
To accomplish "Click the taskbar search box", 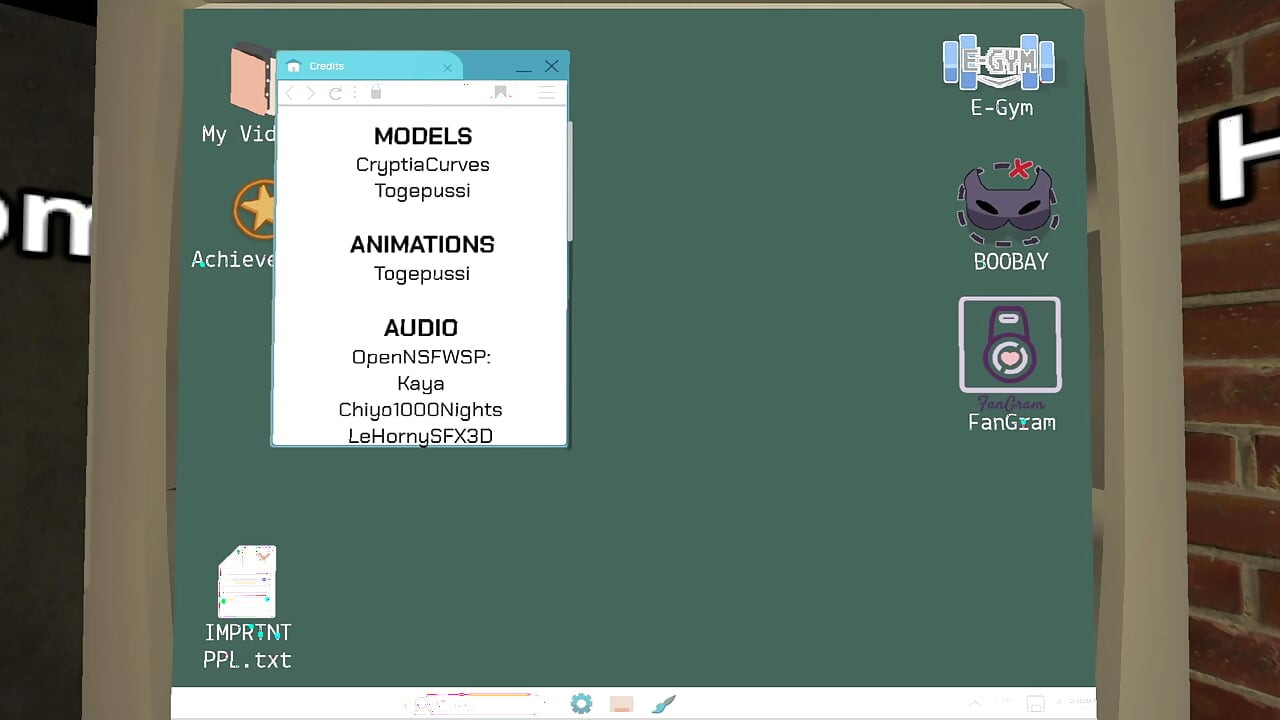I will (x=475, y=703).
